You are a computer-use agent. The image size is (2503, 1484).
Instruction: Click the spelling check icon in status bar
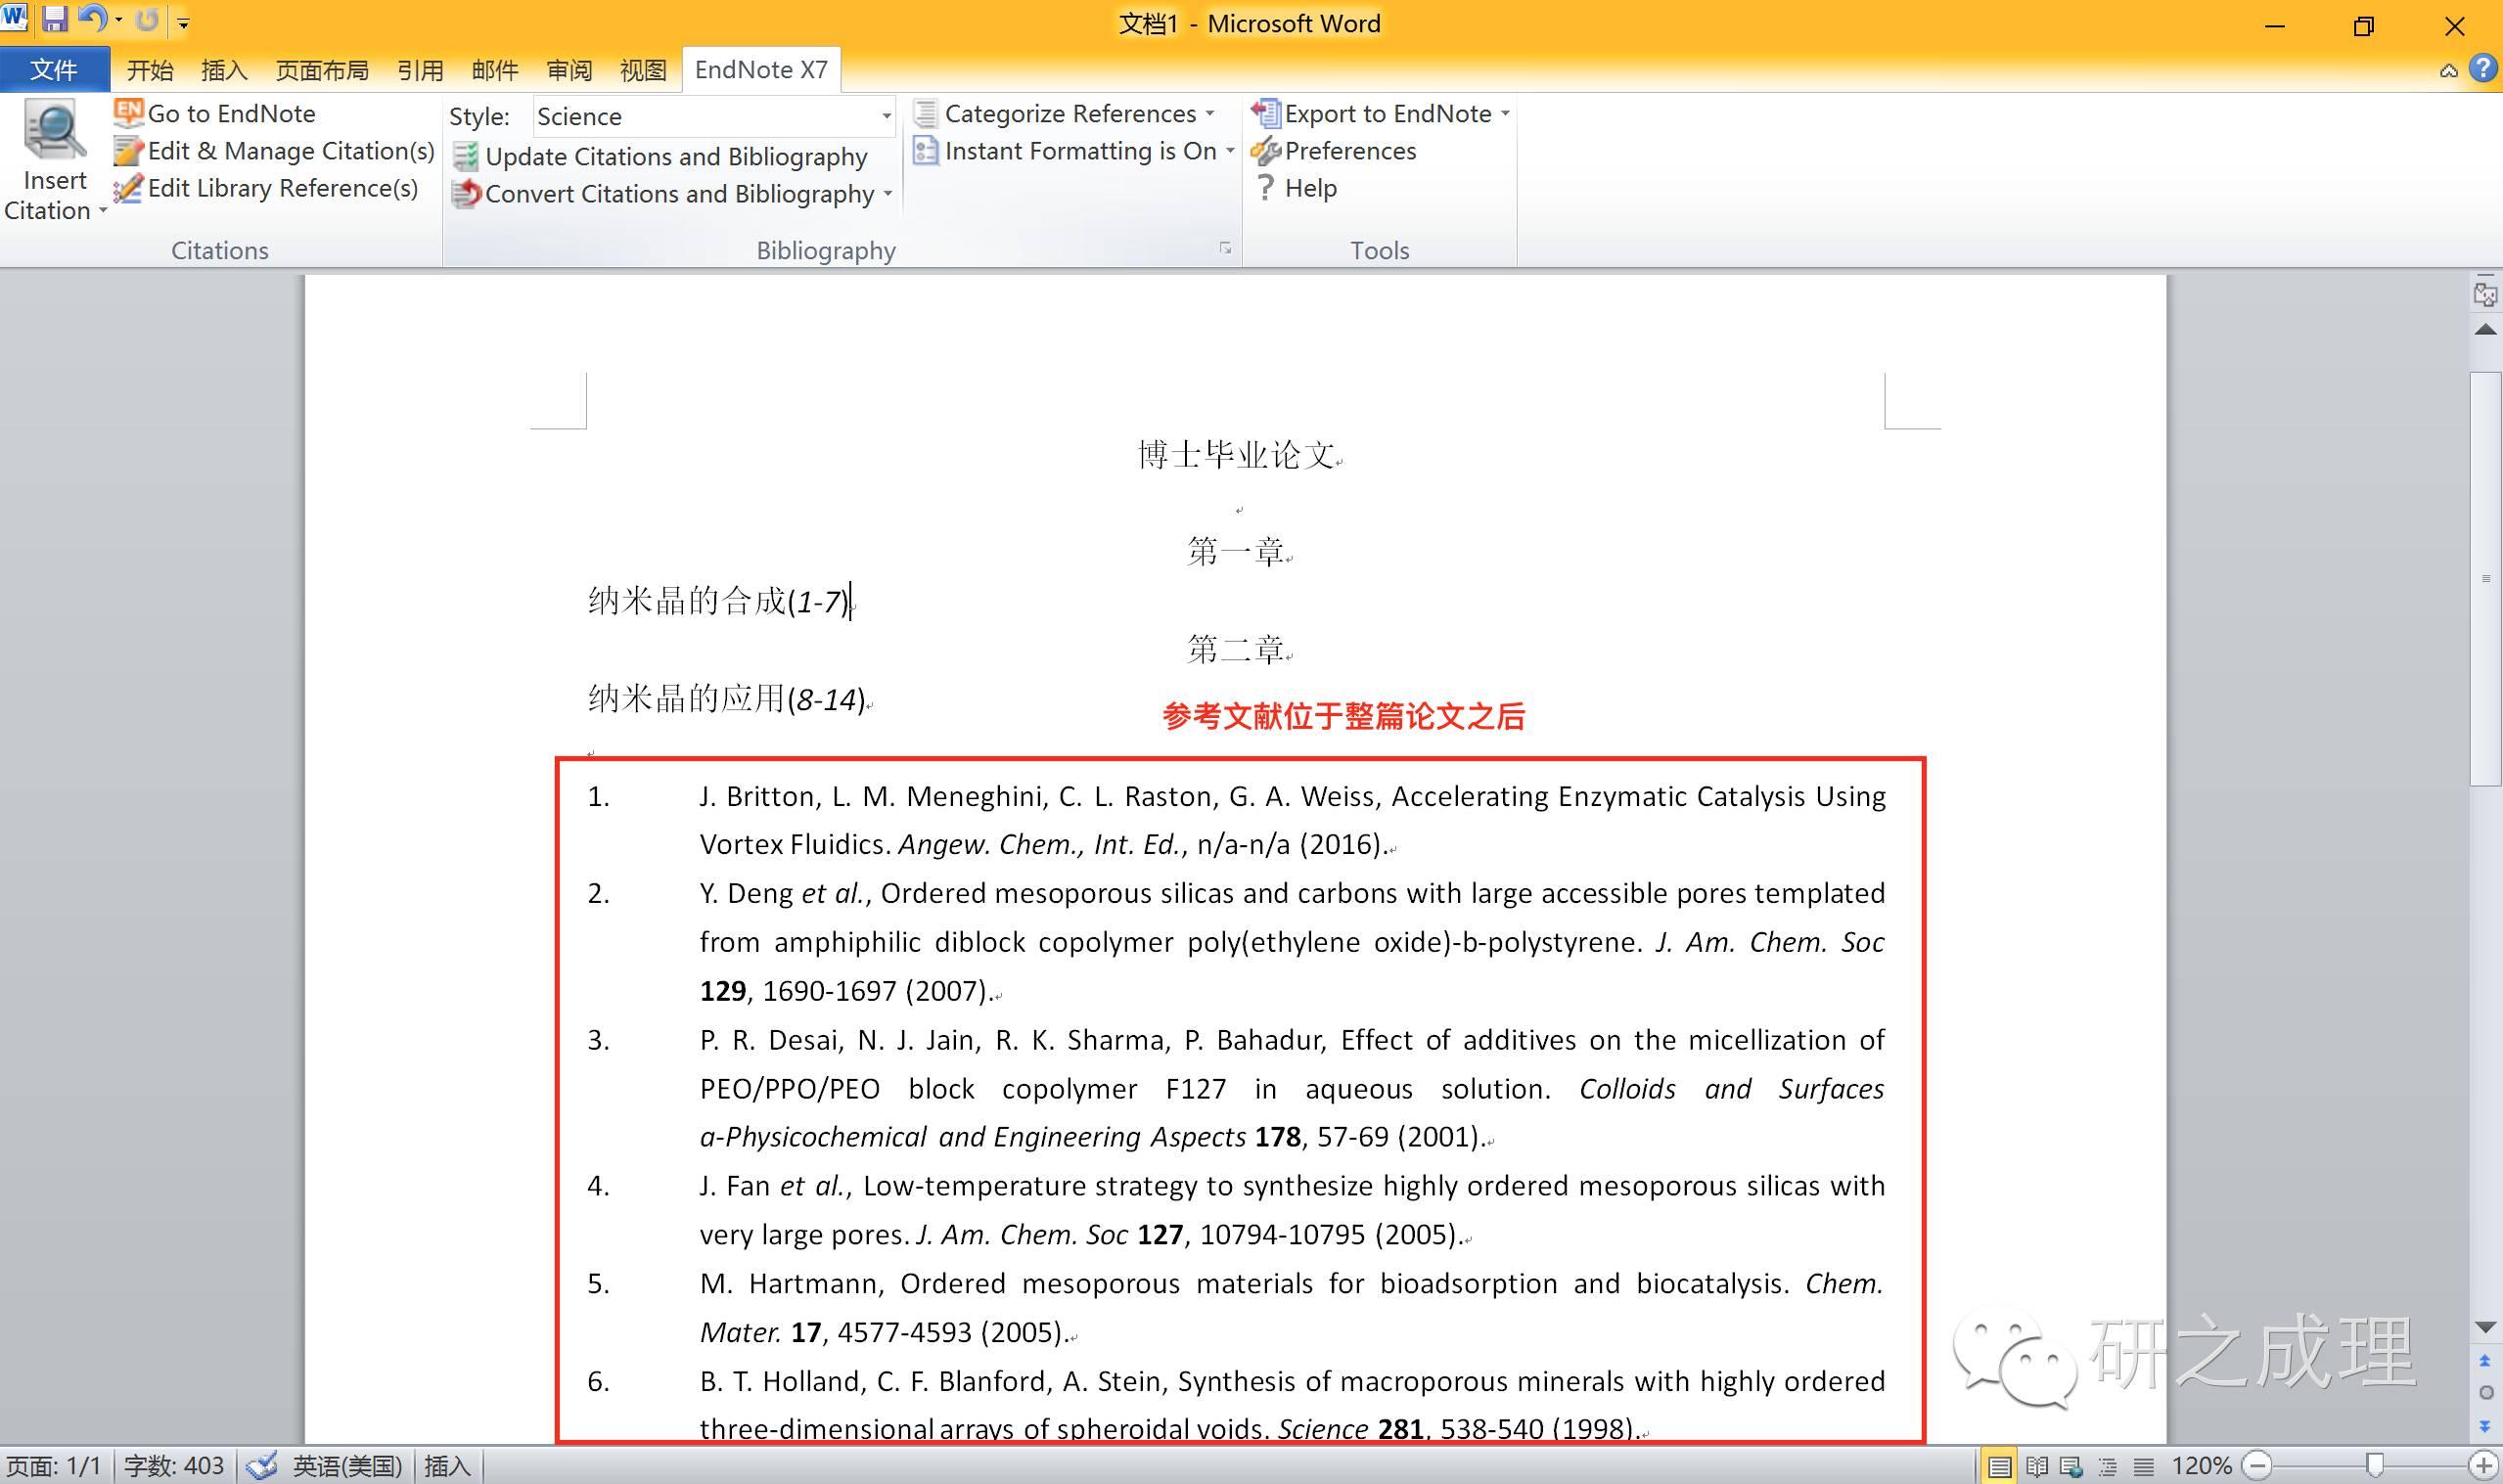pos(262,1467)
